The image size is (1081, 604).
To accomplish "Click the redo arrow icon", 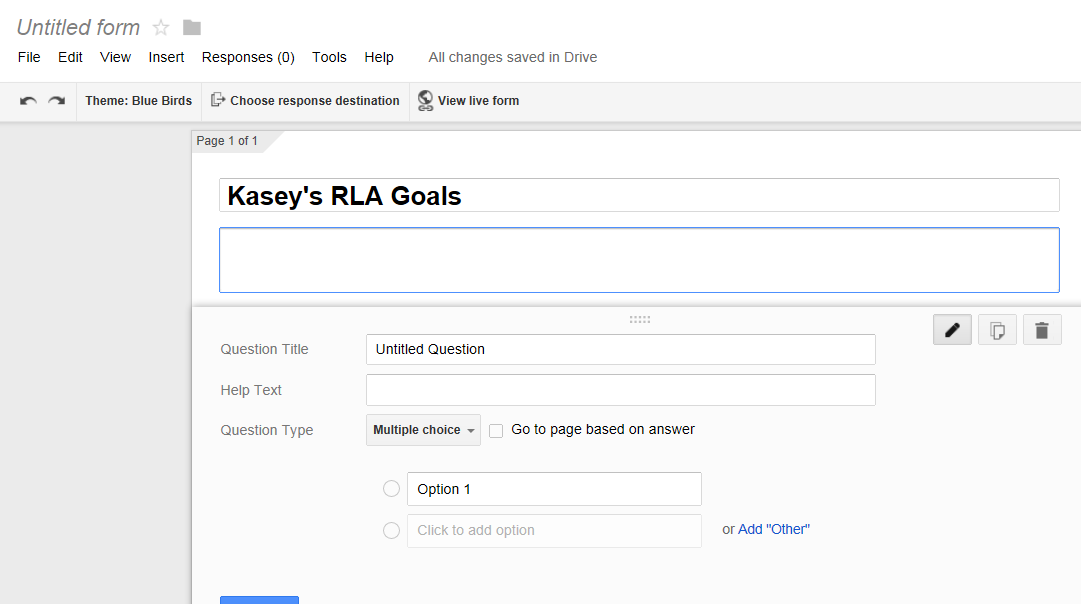I will coord(56,100).
